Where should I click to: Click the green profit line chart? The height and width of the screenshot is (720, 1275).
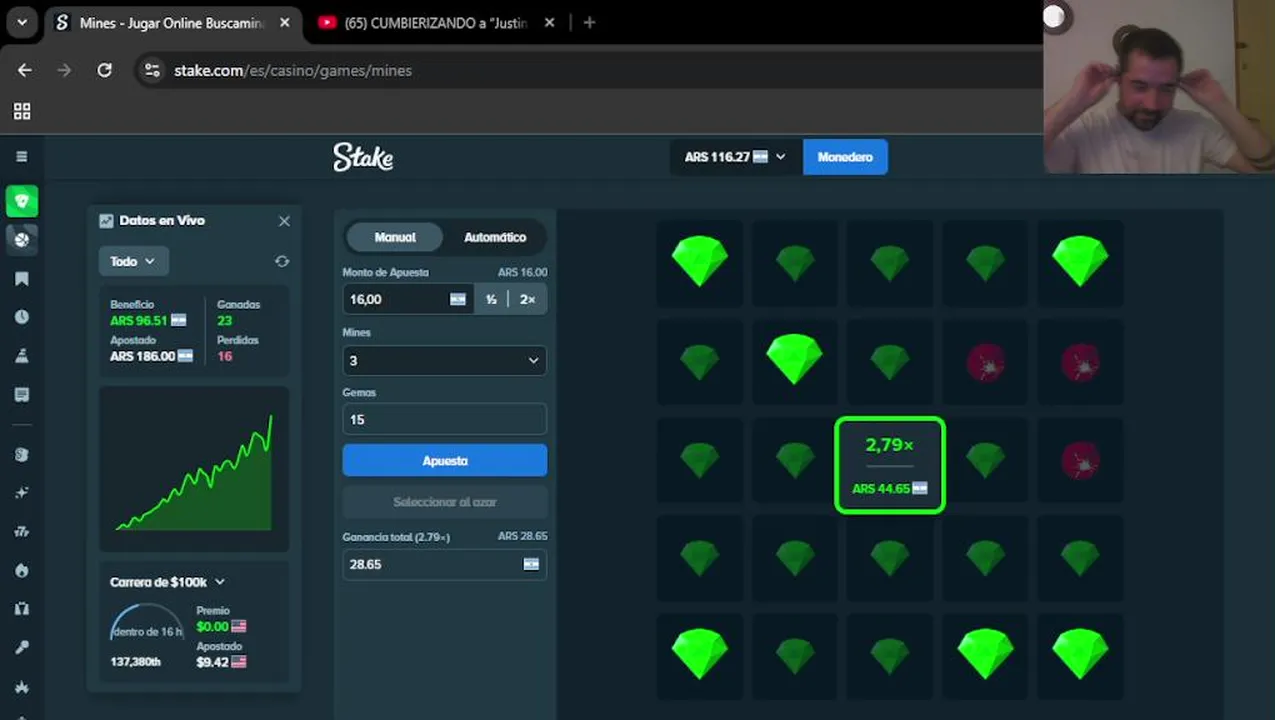click(x=194, y=469)
